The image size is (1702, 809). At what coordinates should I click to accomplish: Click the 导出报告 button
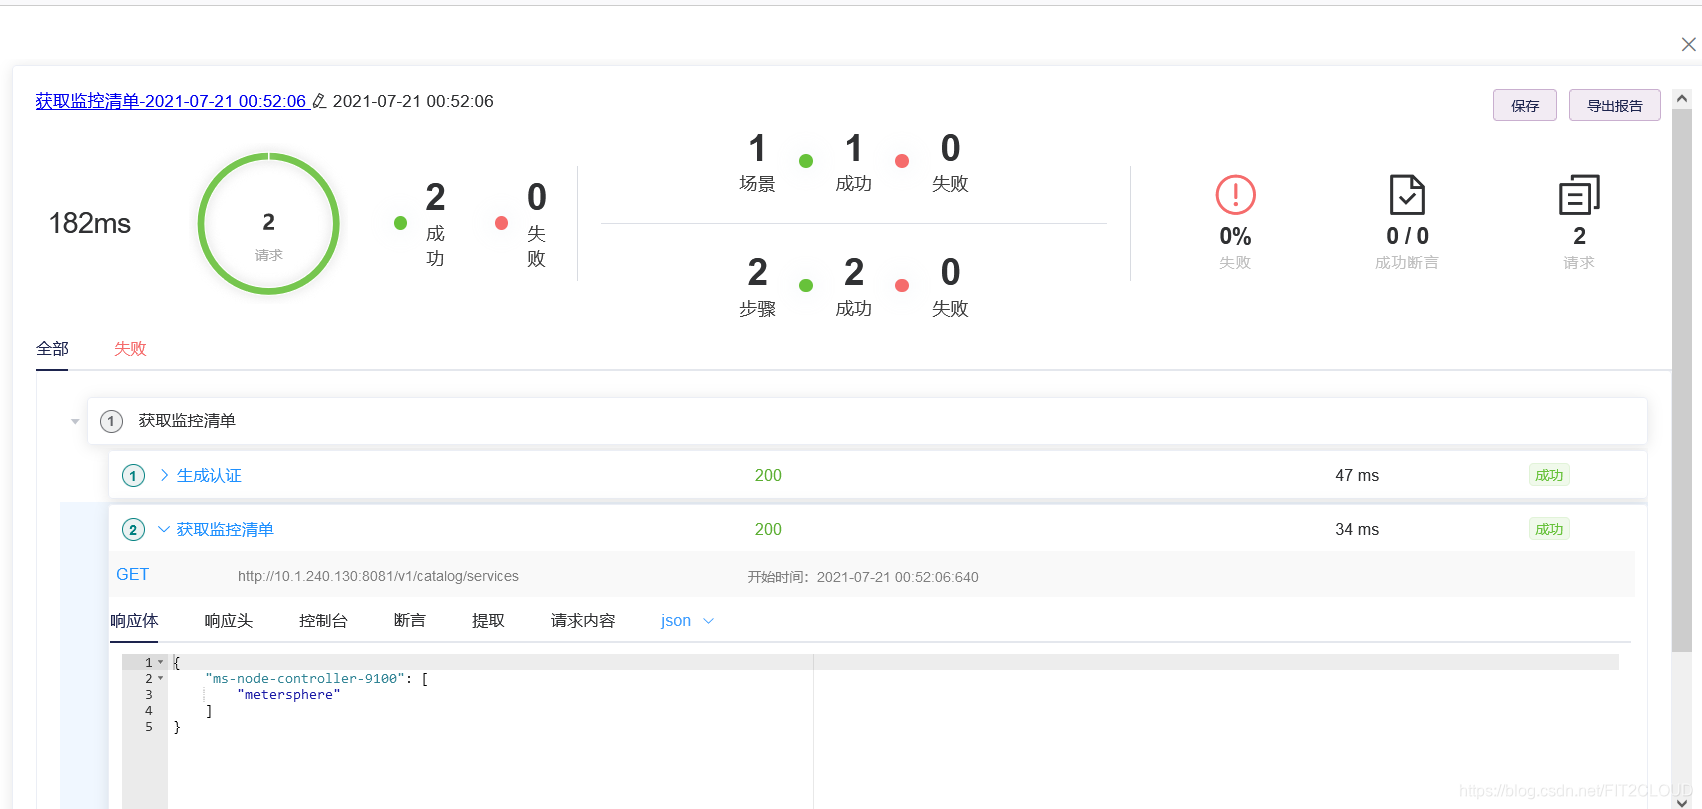(1615, 105)
